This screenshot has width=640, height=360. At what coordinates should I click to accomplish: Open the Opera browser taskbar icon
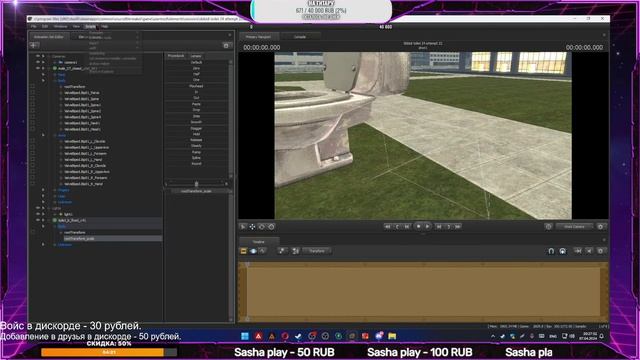285,336
